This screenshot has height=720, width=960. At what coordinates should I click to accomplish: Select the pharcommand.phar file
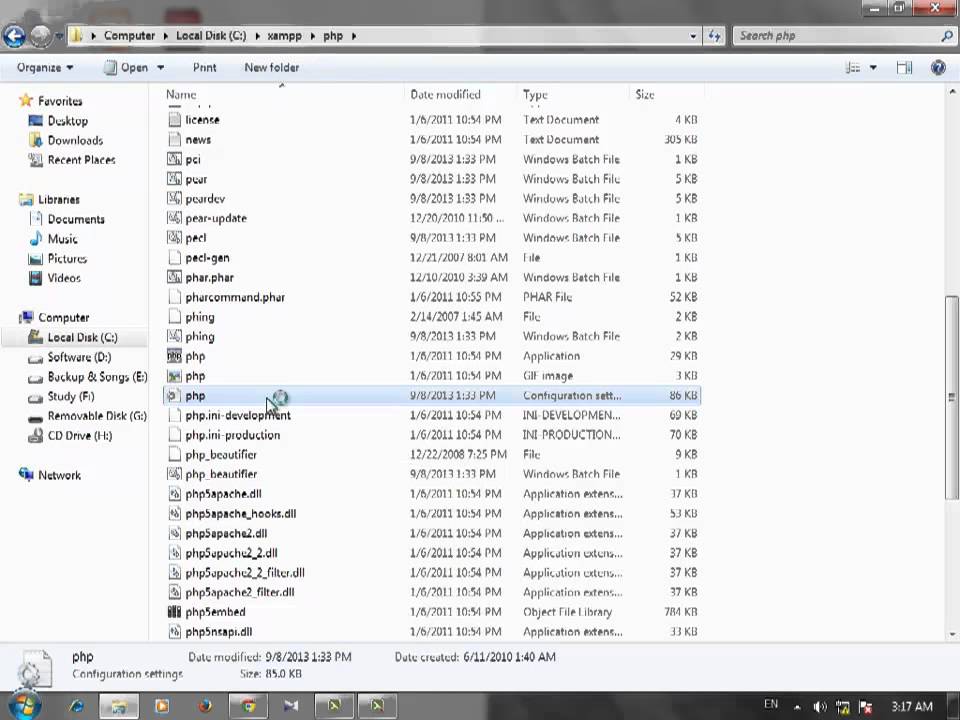(432, 297)
